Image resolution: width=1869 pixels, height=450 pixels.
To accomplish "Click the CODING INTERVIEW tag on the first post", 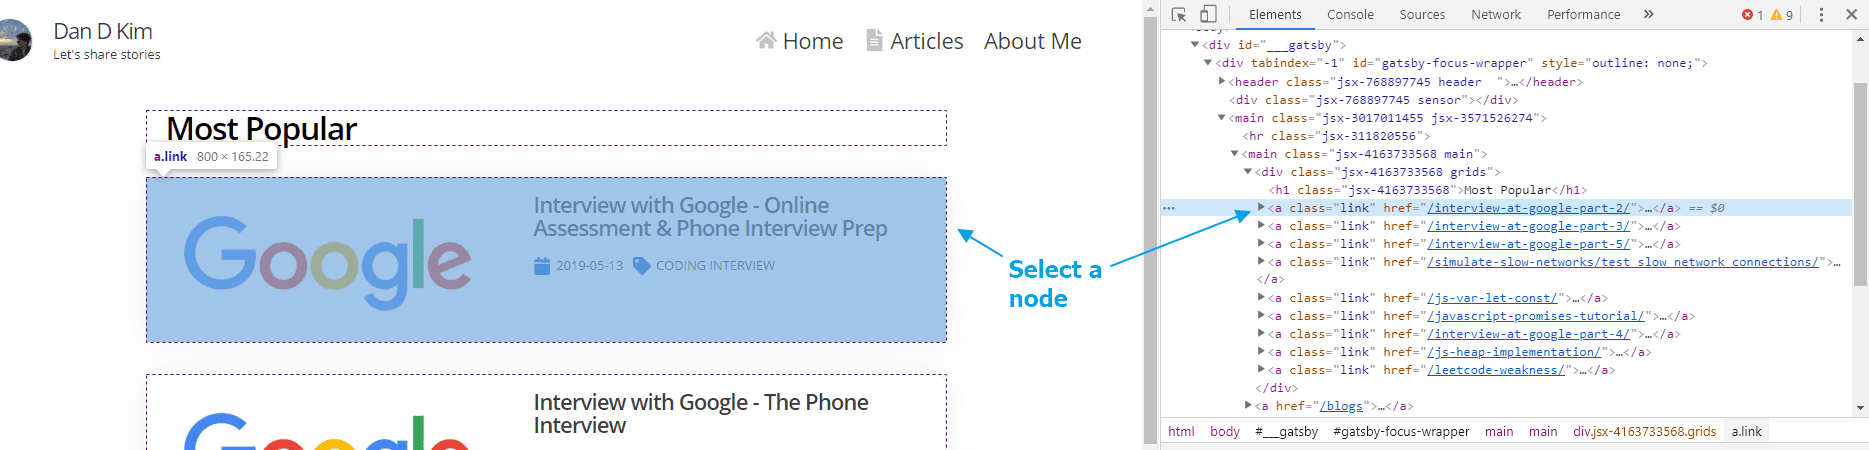I will tap(715, 266).
